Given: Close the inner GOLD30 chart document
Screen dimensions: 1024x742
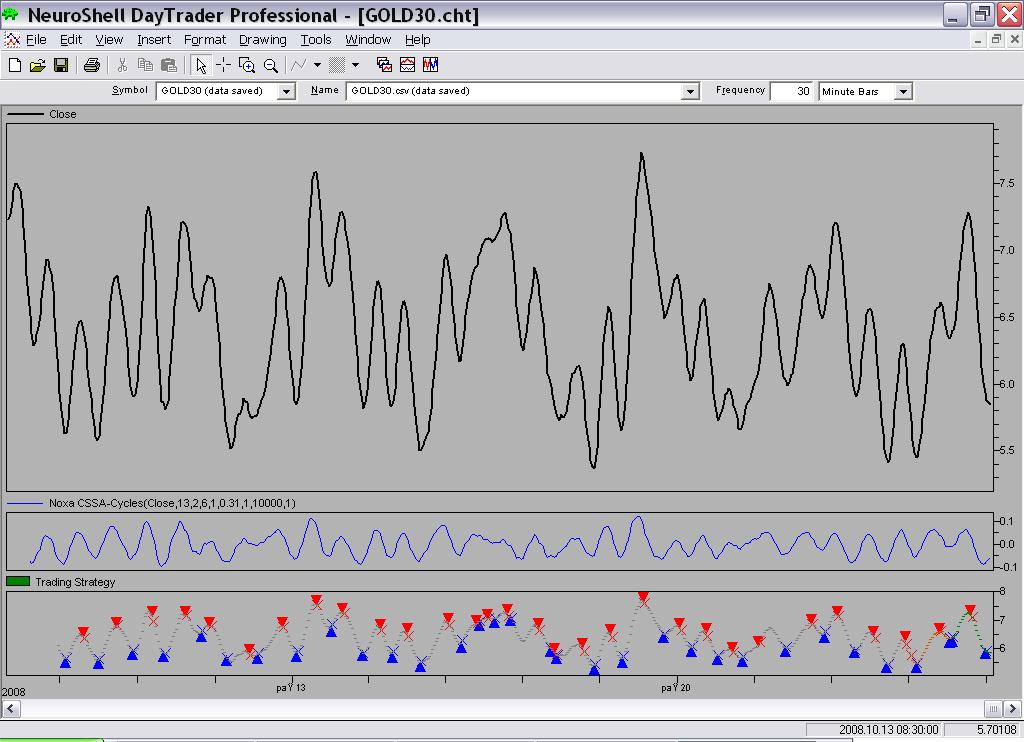Looking at the screenshot, I should [x=1014, y=40].
